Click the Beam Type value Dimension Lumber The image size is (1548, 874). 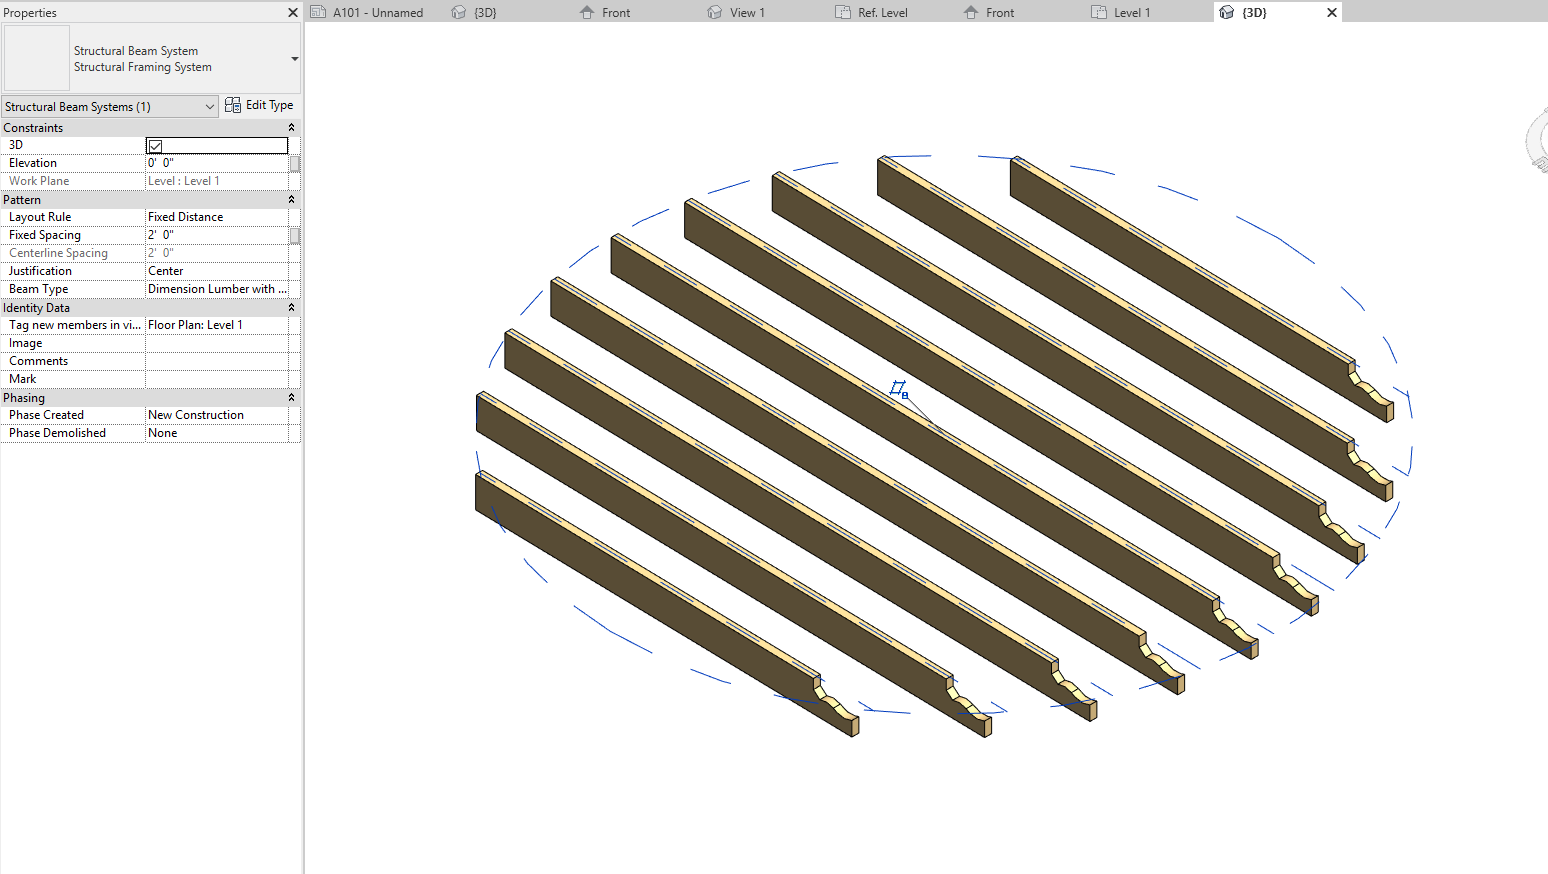click(215, 288)
